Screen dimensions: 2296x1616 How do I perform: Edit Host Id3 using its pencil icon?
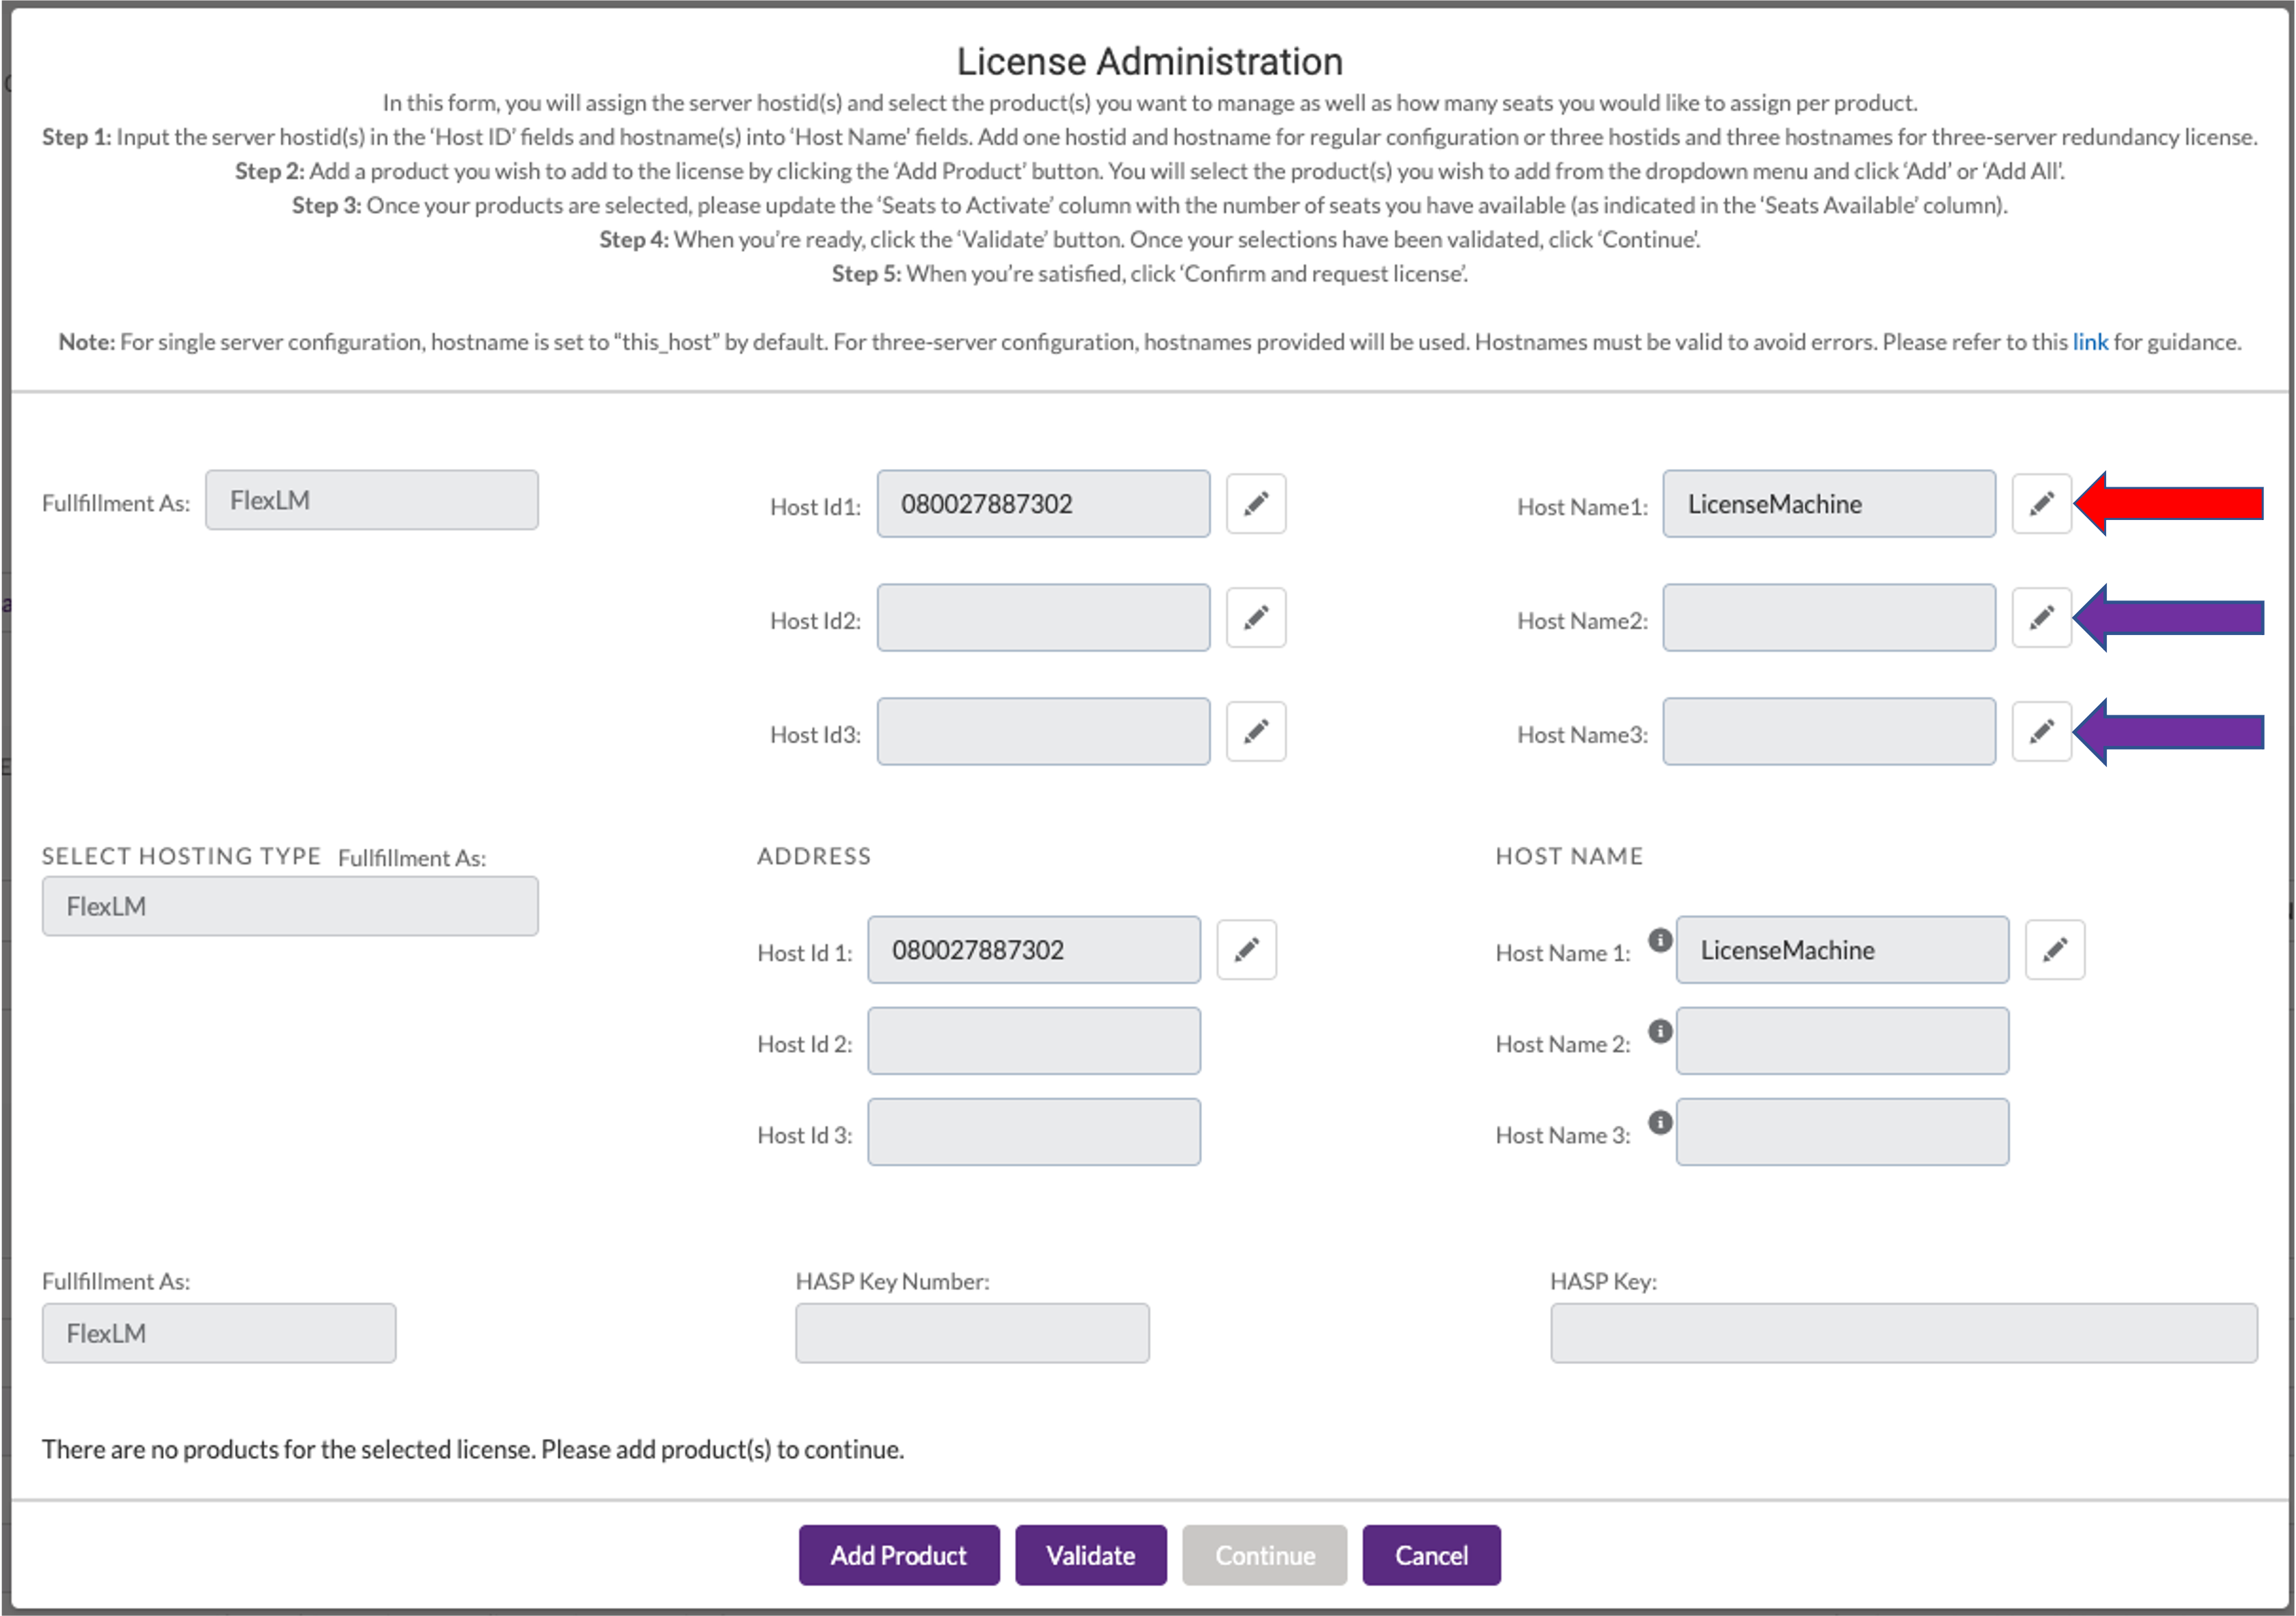point(1256,732)
